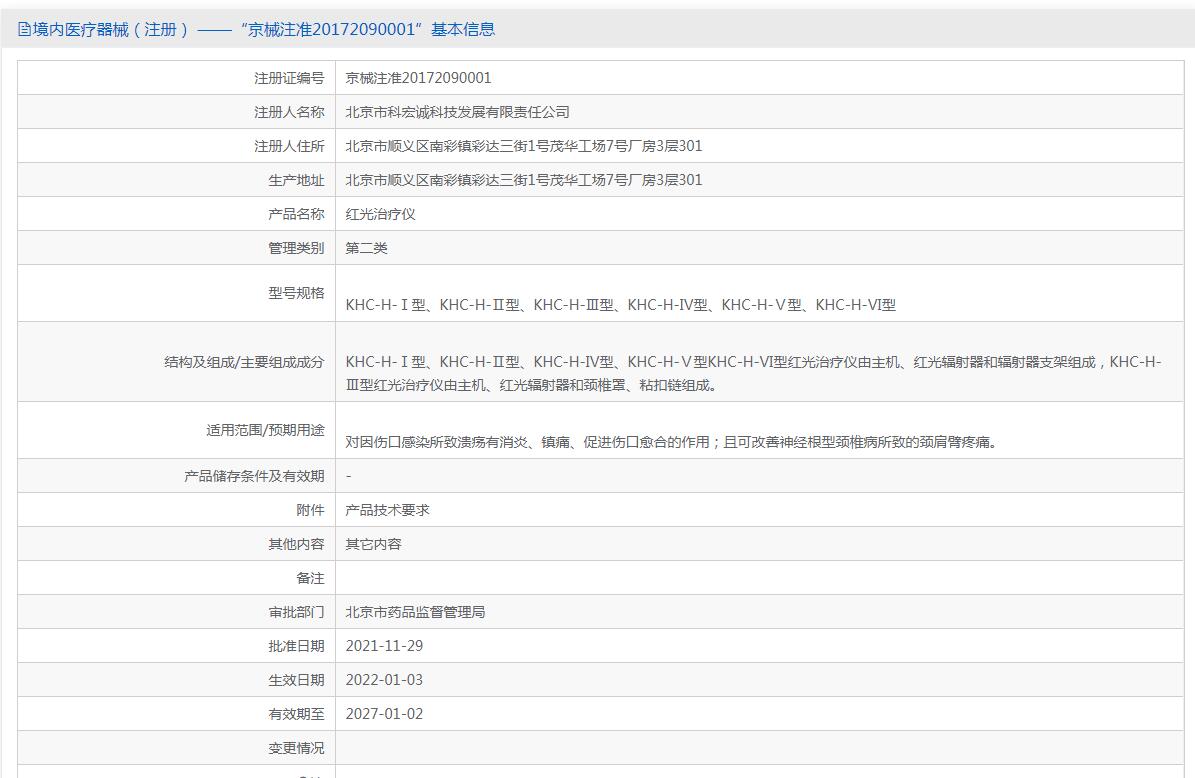Click the 其它内容 value
The image size is (1195, 778).
373,544
